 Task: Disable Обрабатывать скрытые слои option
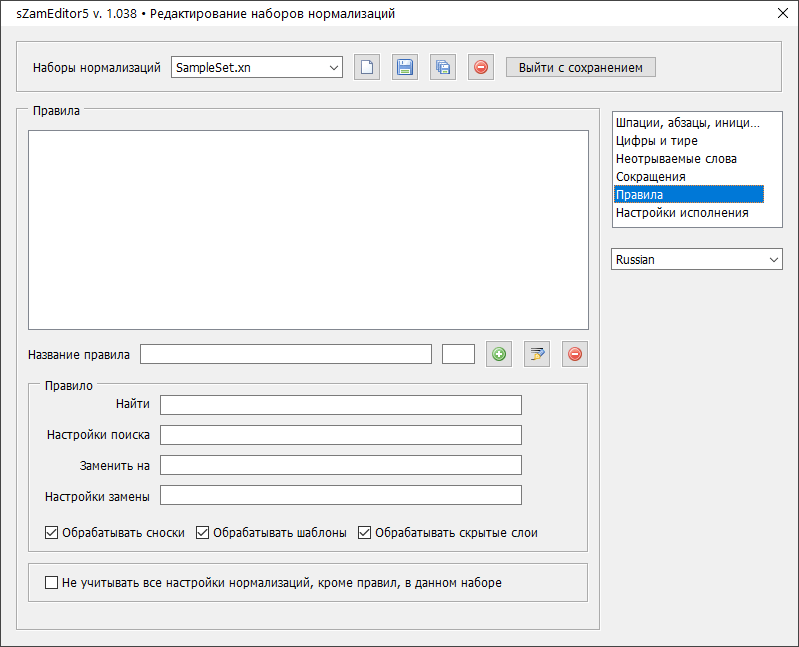click(364, 533)
